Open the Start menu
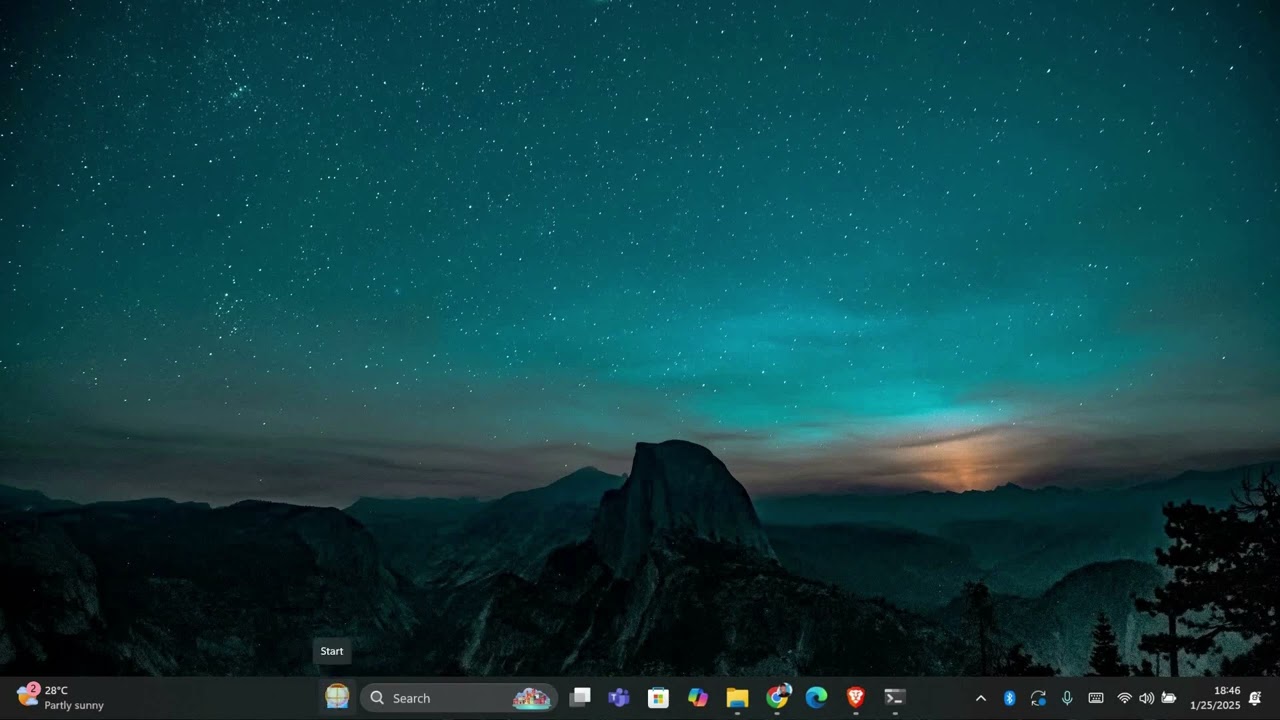 (x=337, y=697)
